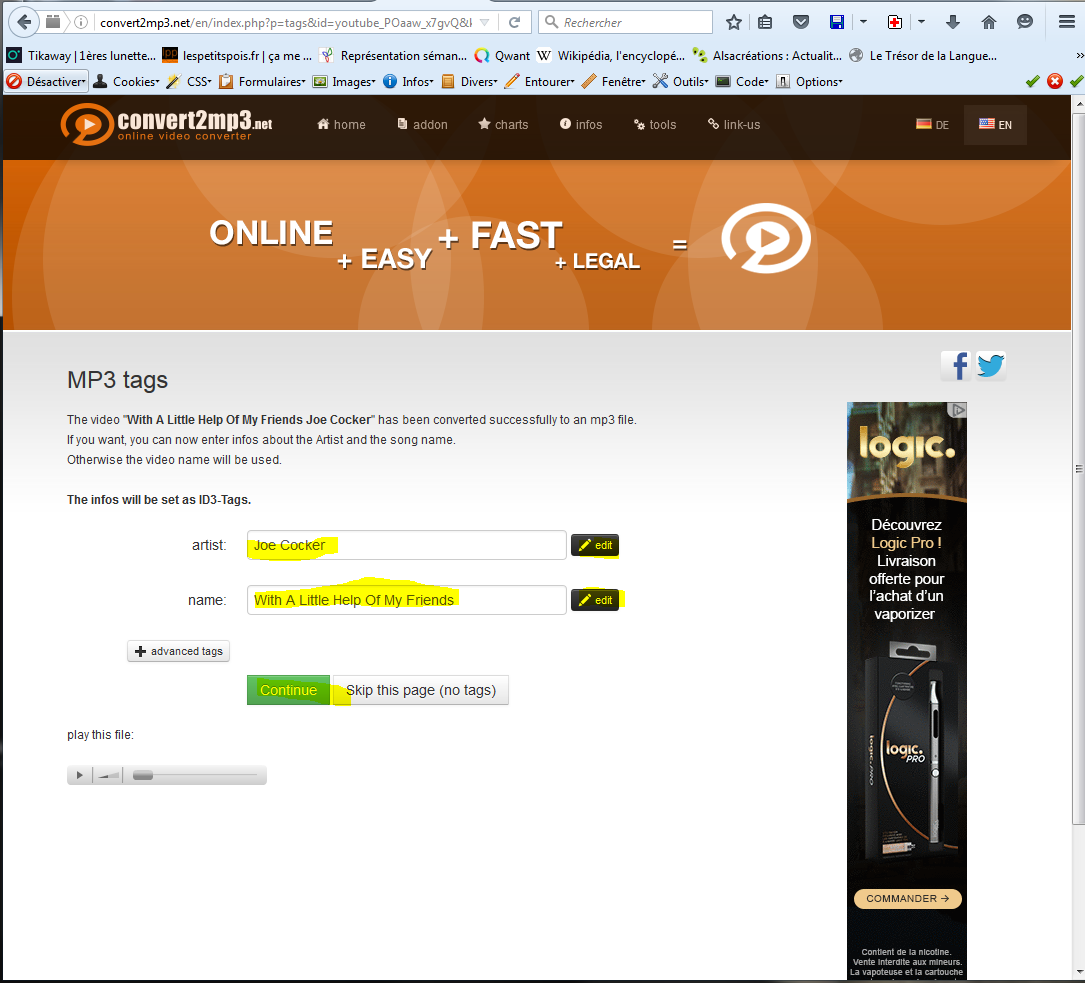Image resolution: width=1085 pixels, height=983 pixels.
Task: Open the Firefox hamburger menu
Action: coord(1066,22)
